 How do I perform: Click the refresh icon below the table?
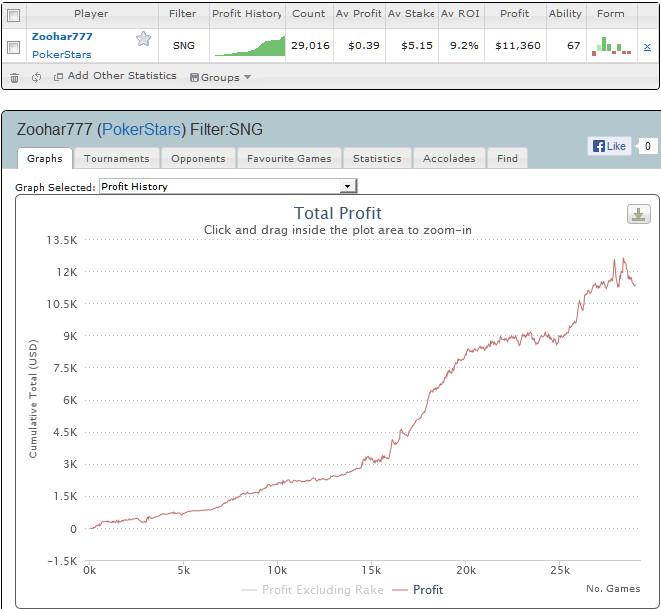[36, 77]
